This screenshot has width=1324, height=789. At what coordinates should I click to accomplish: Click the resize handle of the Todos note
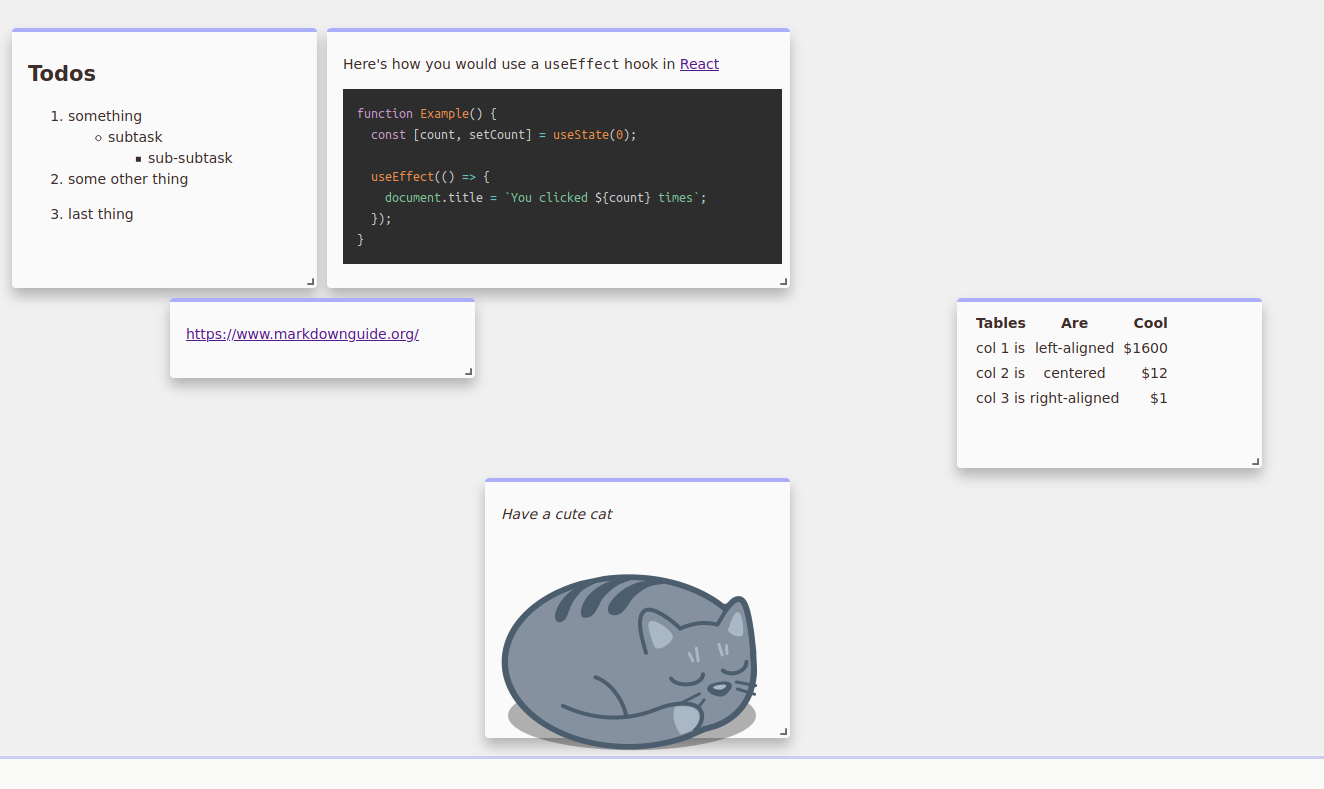311,282
